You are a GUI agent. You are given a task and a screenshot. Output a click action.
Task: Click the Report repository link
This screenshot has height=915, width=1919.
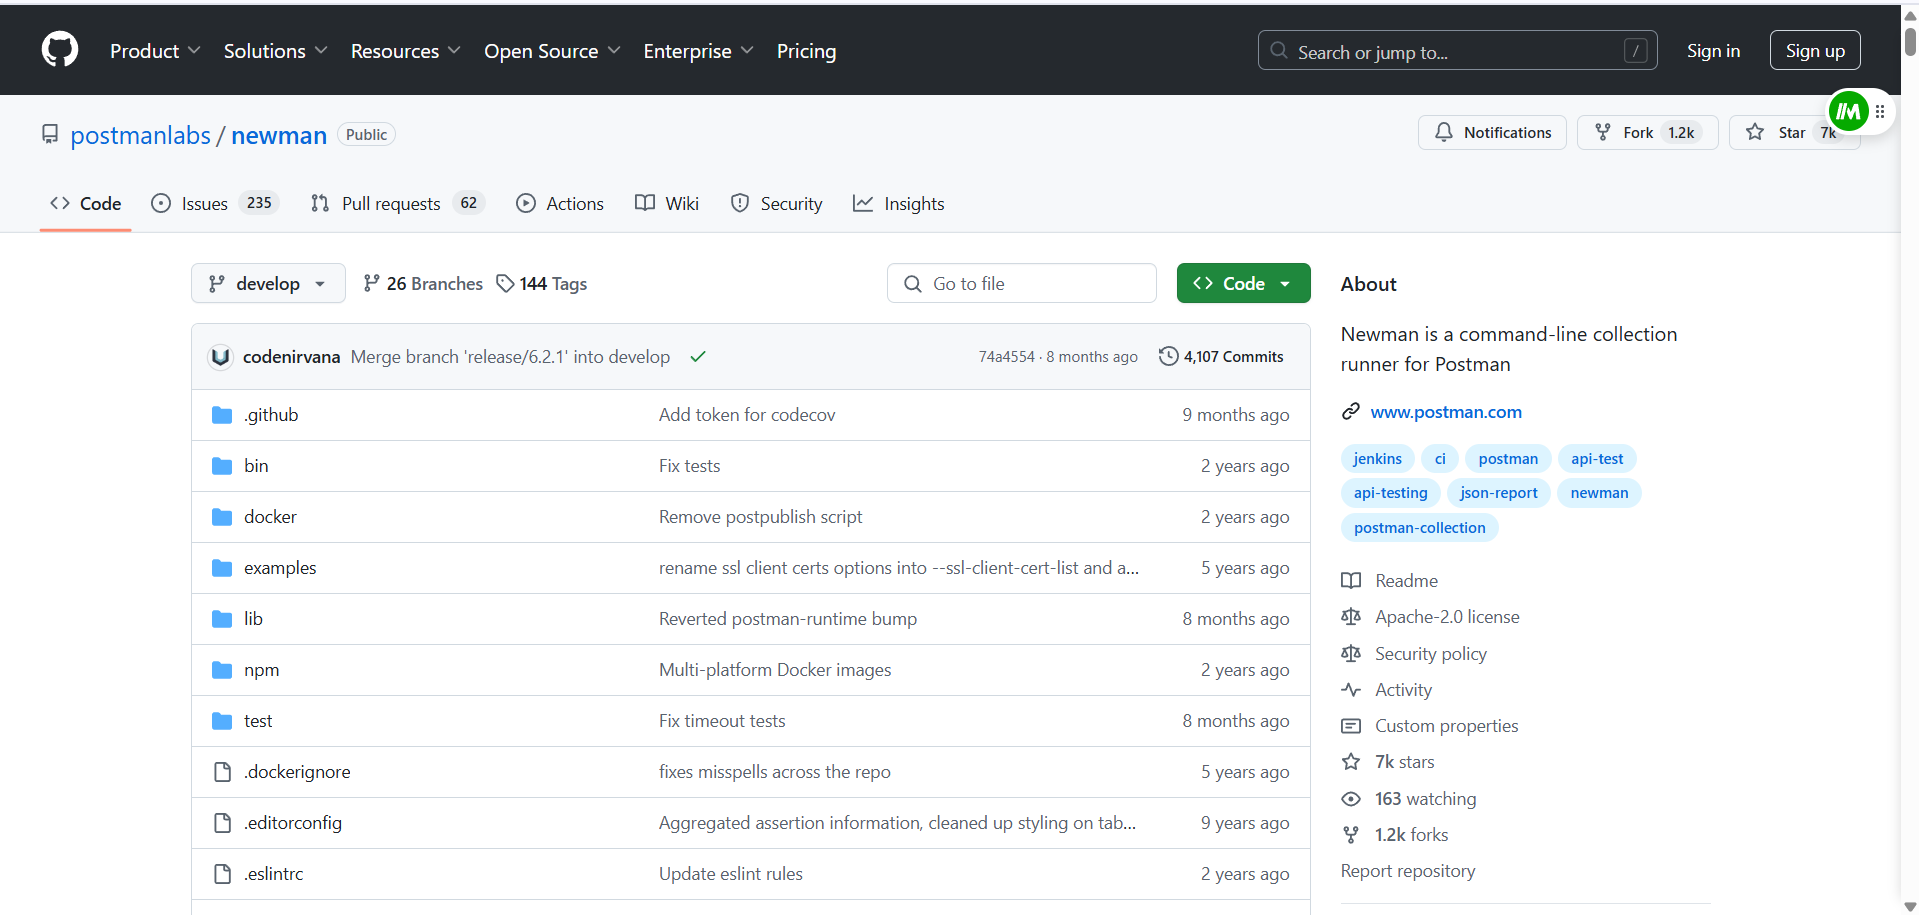click(x=1408, y=871)
